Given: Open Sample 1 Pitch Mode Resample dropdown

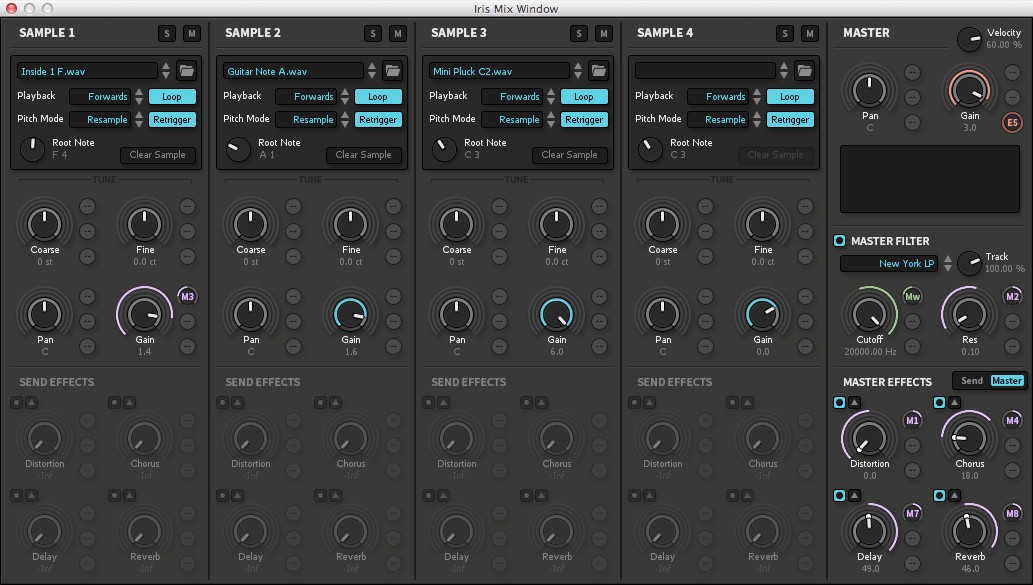Looking at the screenshot, I should pyautogui.click(x=101, y=120).
